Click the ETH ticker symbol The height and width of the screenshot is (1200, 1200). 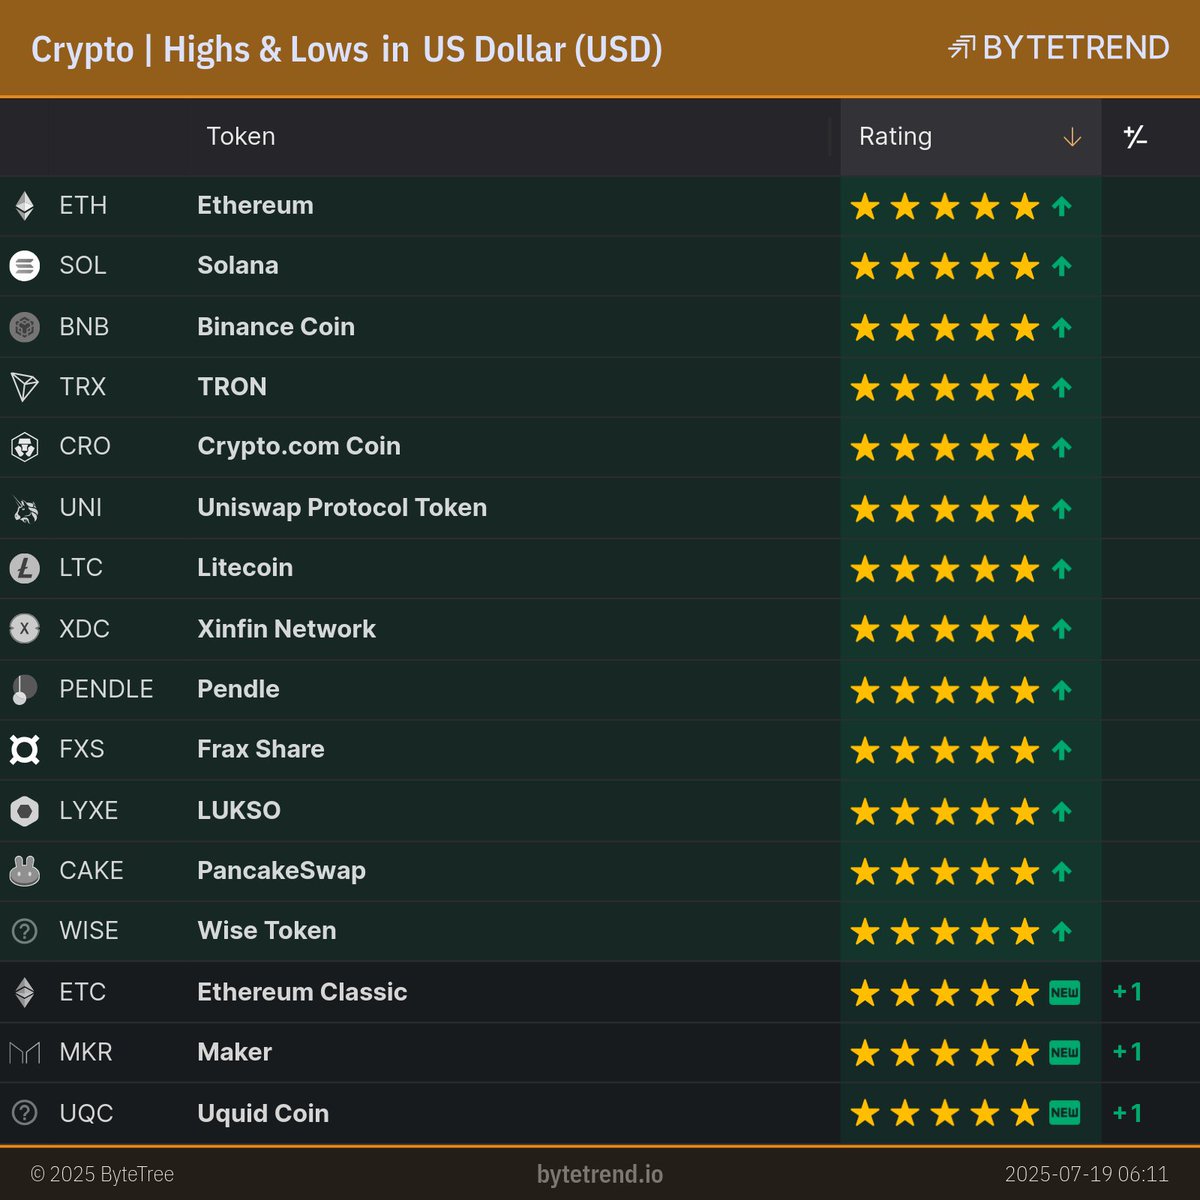coord(83,206)
